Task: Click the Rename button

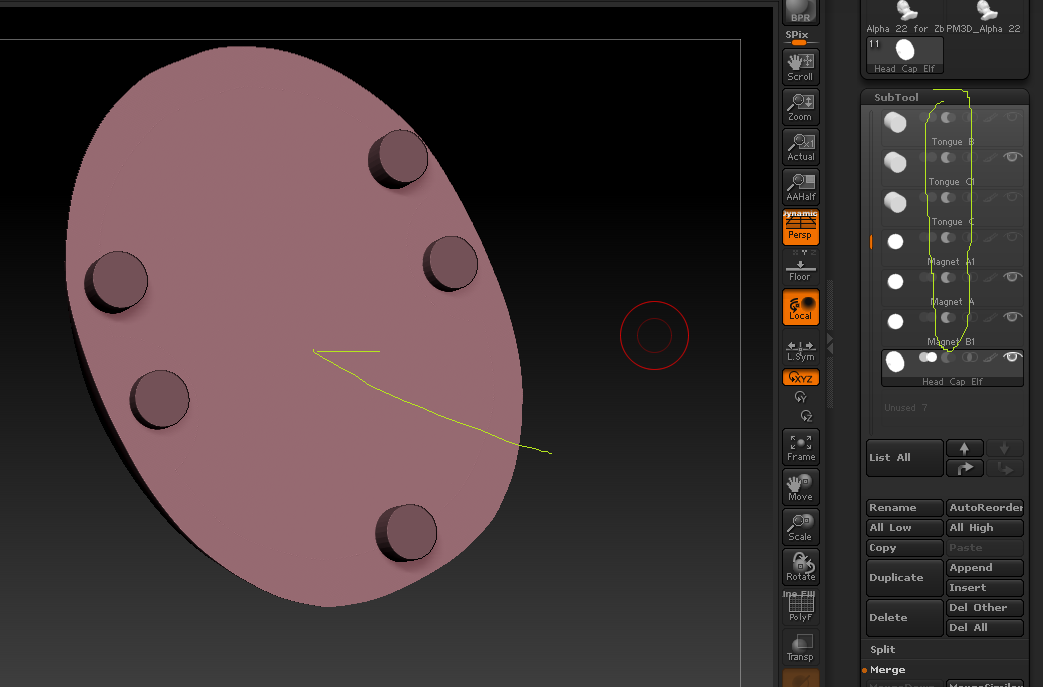Action: pyautogui.click(x=905, y=507)
